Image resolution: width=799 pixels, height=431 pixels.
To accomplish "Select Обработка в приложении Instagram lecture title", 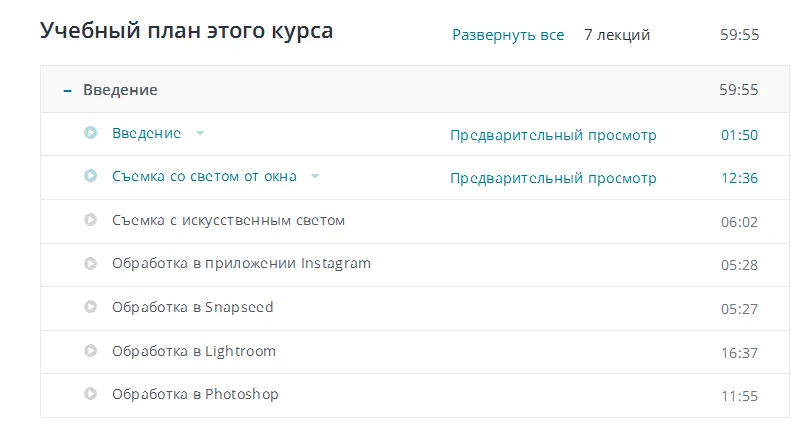I will point(241,264).
